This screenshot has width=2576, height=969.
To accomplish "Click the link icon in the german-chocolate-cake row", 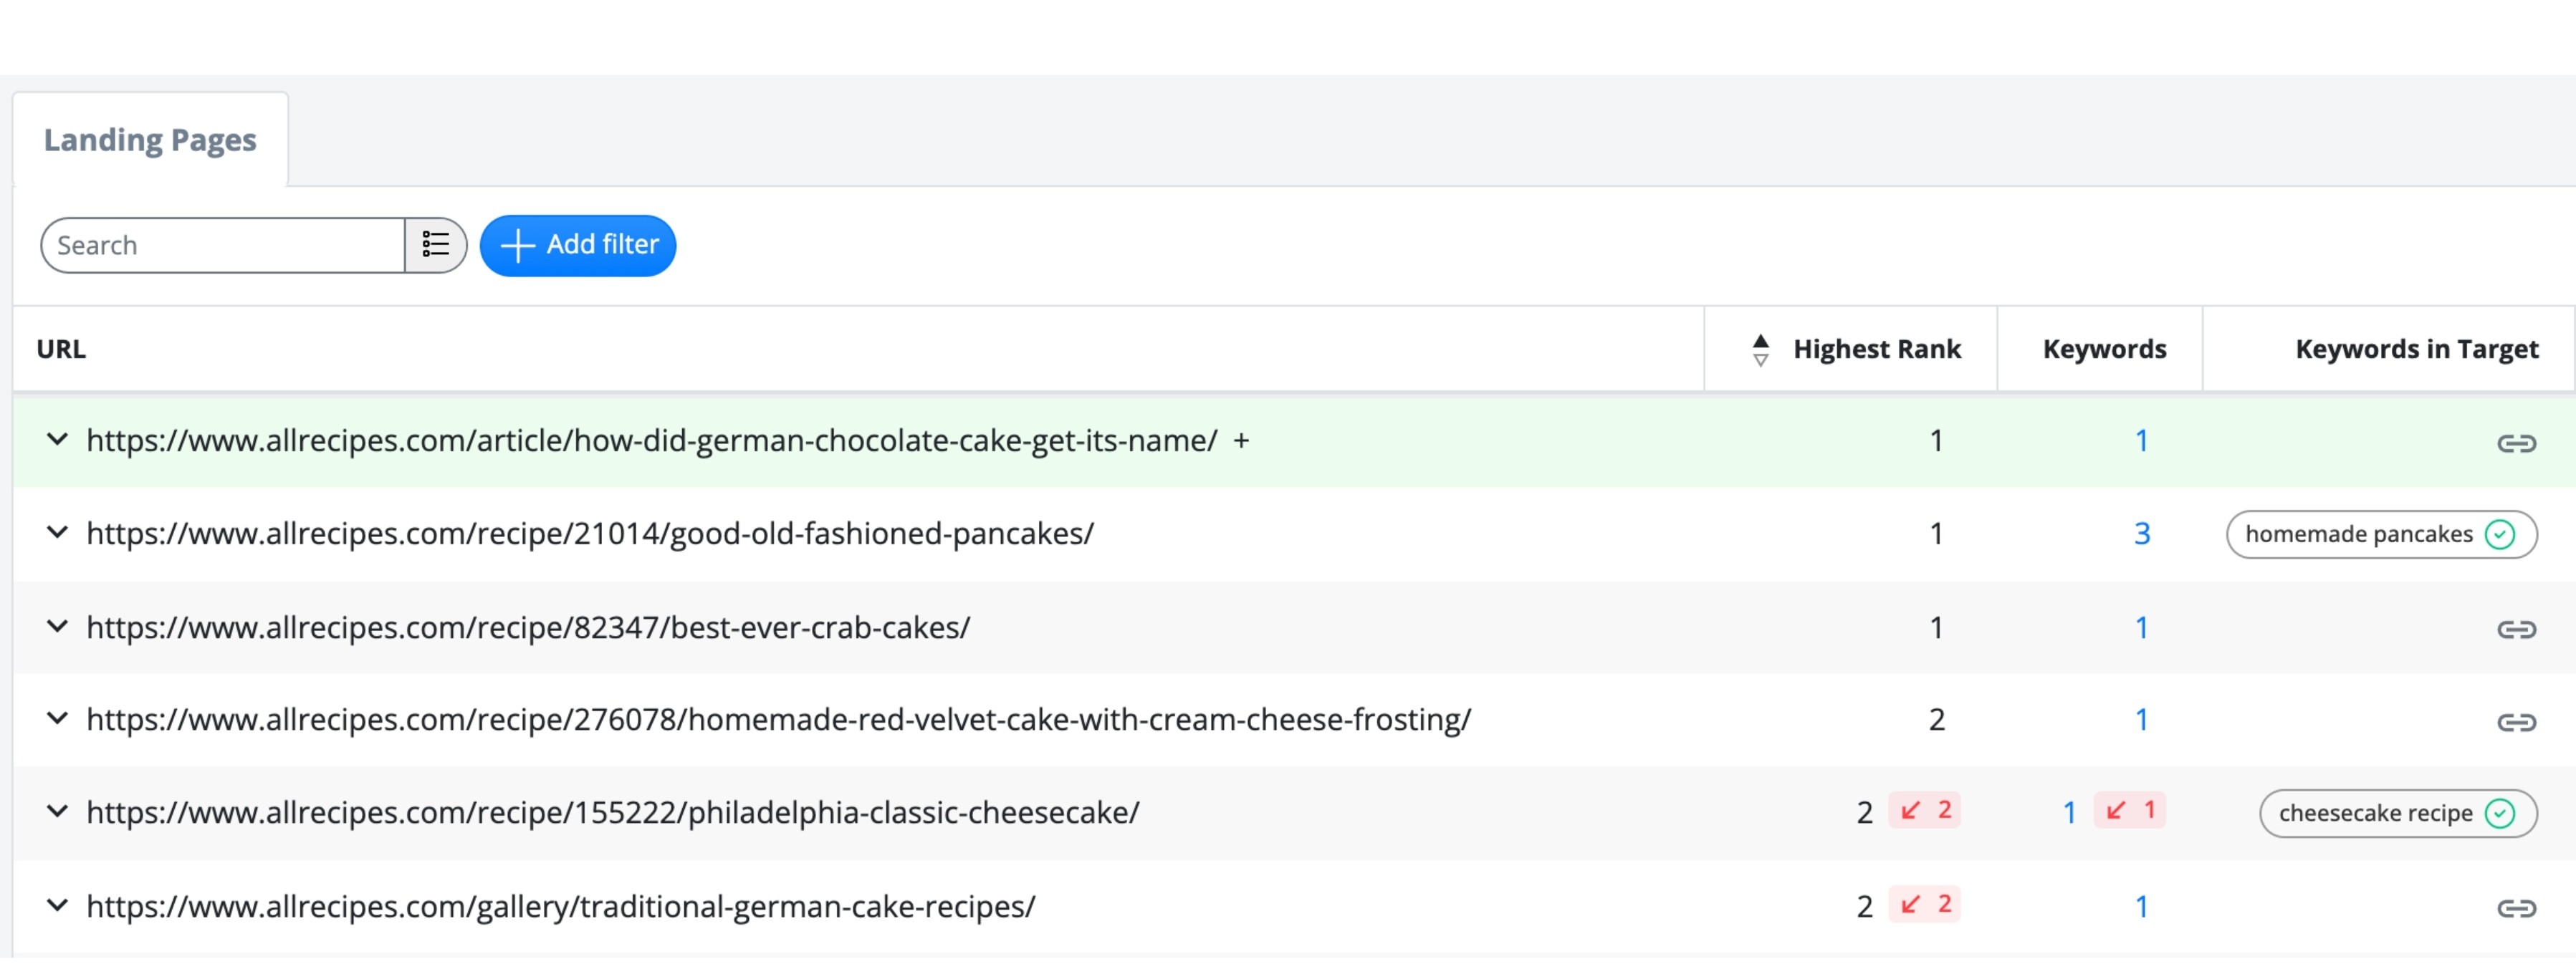I will coord(2516,443).
